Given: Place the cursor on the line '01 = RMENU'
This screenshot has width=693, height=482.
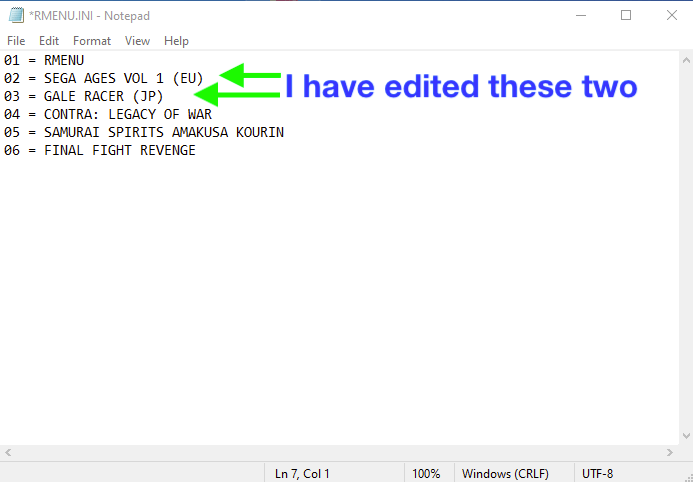Looking at the screenshot, I should pyautogui.click(x=44, y=60).
